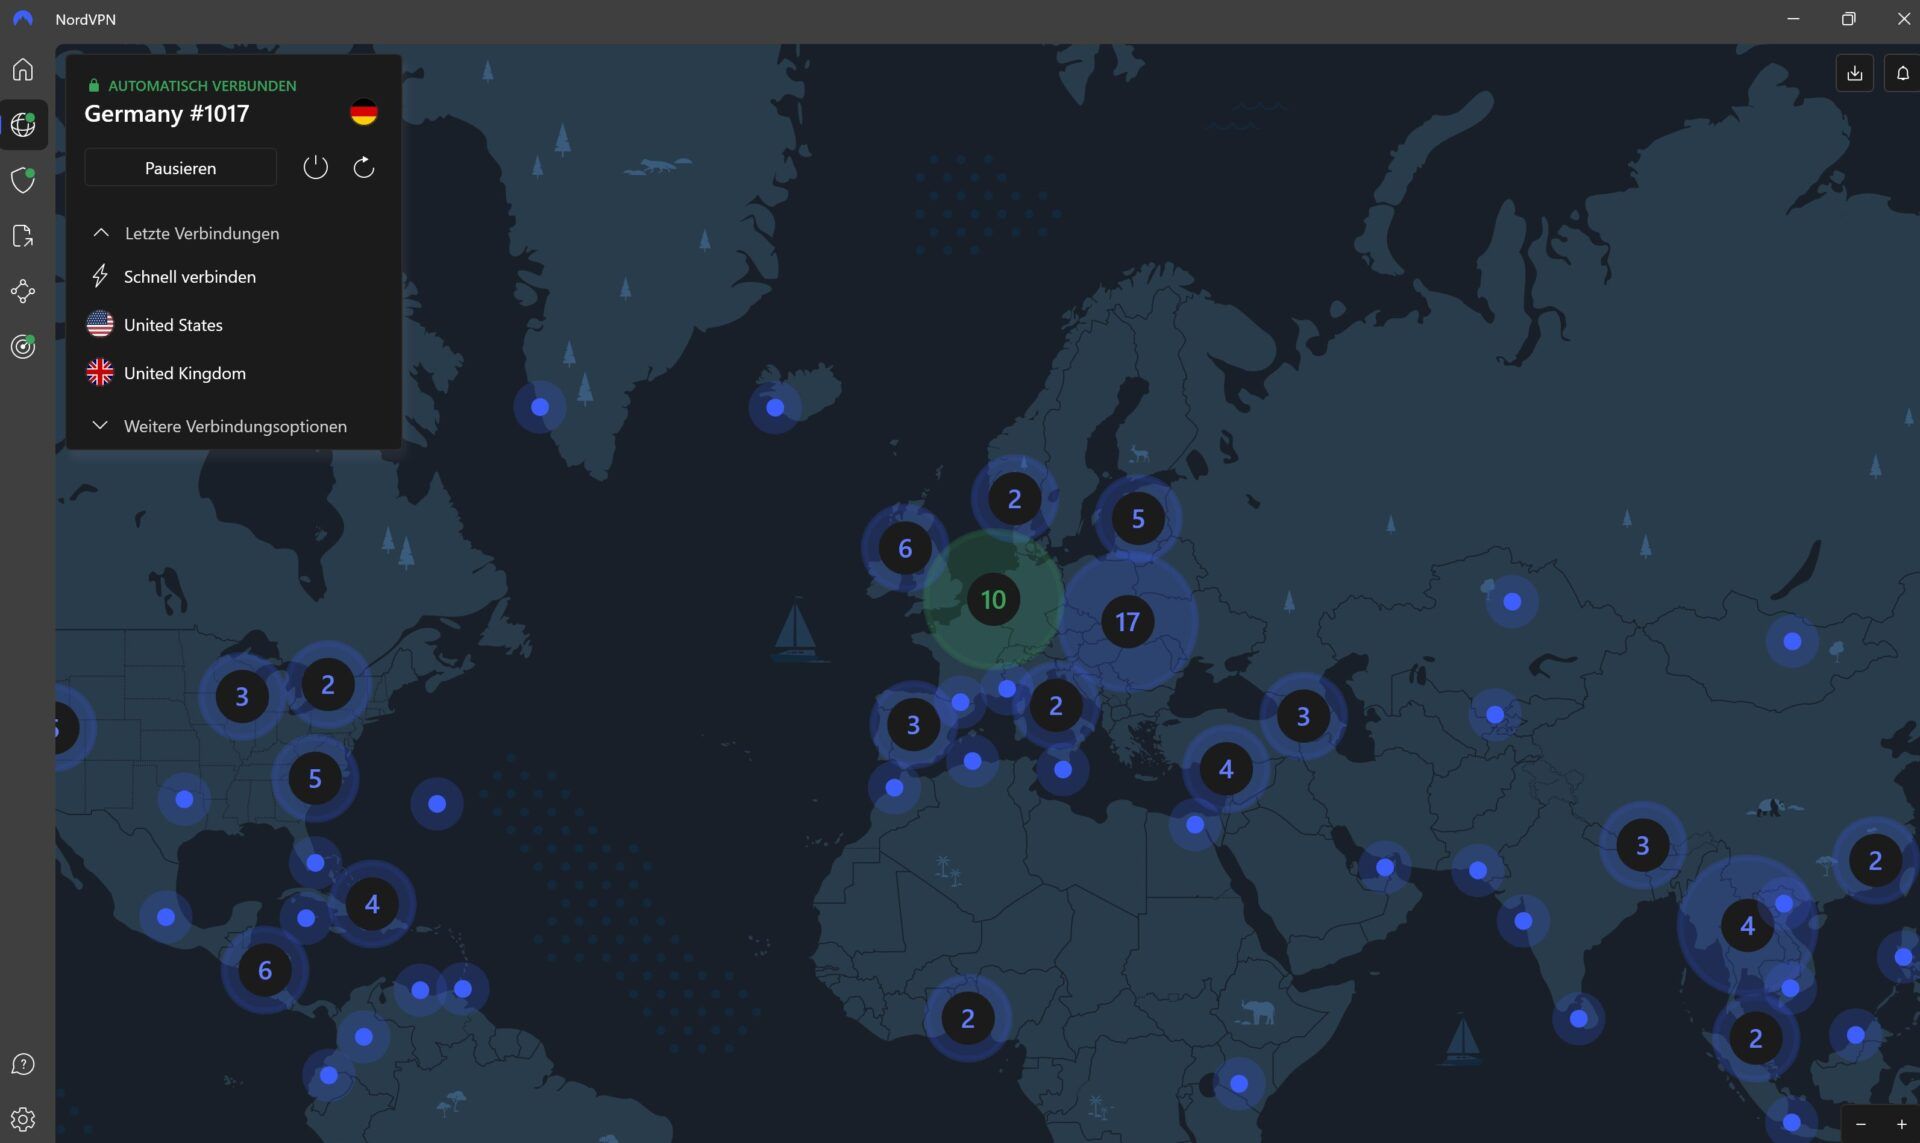
Task: Click the Europe cluster showing 10 servers
Action: [x=993, y=600]
